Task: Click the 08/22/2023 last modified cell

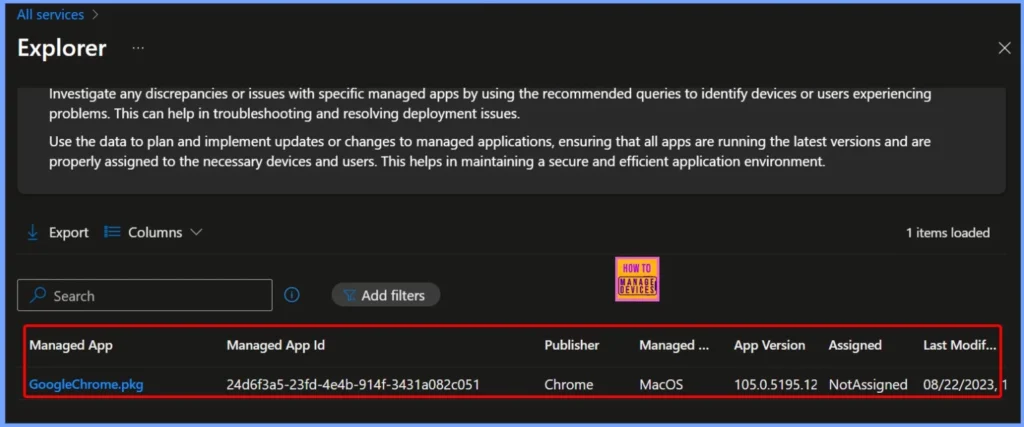Action: (964, 385)
